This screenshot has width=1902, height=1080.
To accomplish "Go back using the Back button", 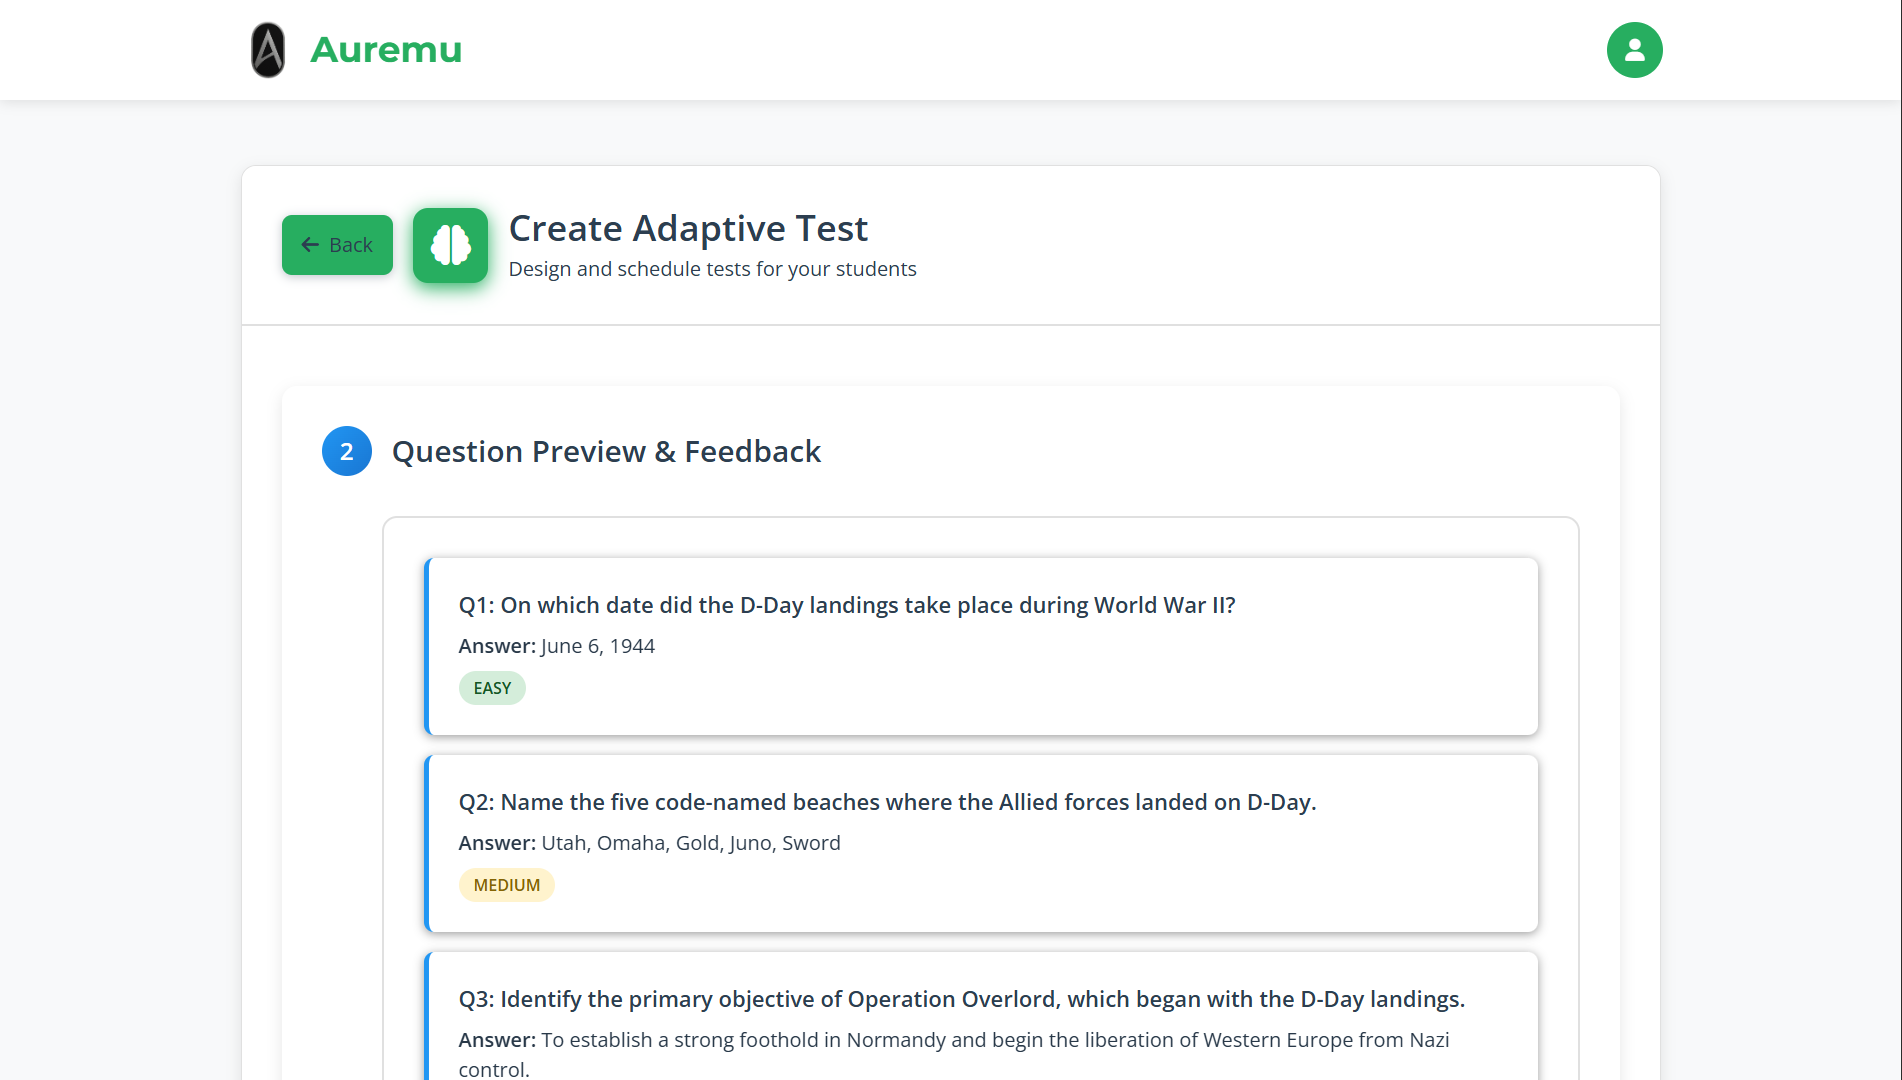I will (337, 245).
